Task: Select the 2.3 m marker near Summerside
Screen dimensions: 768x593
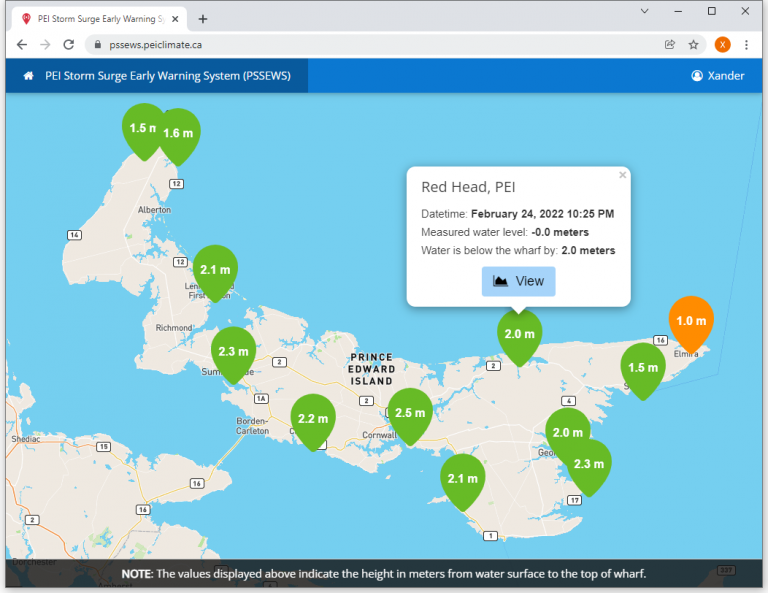Action: 232,352
